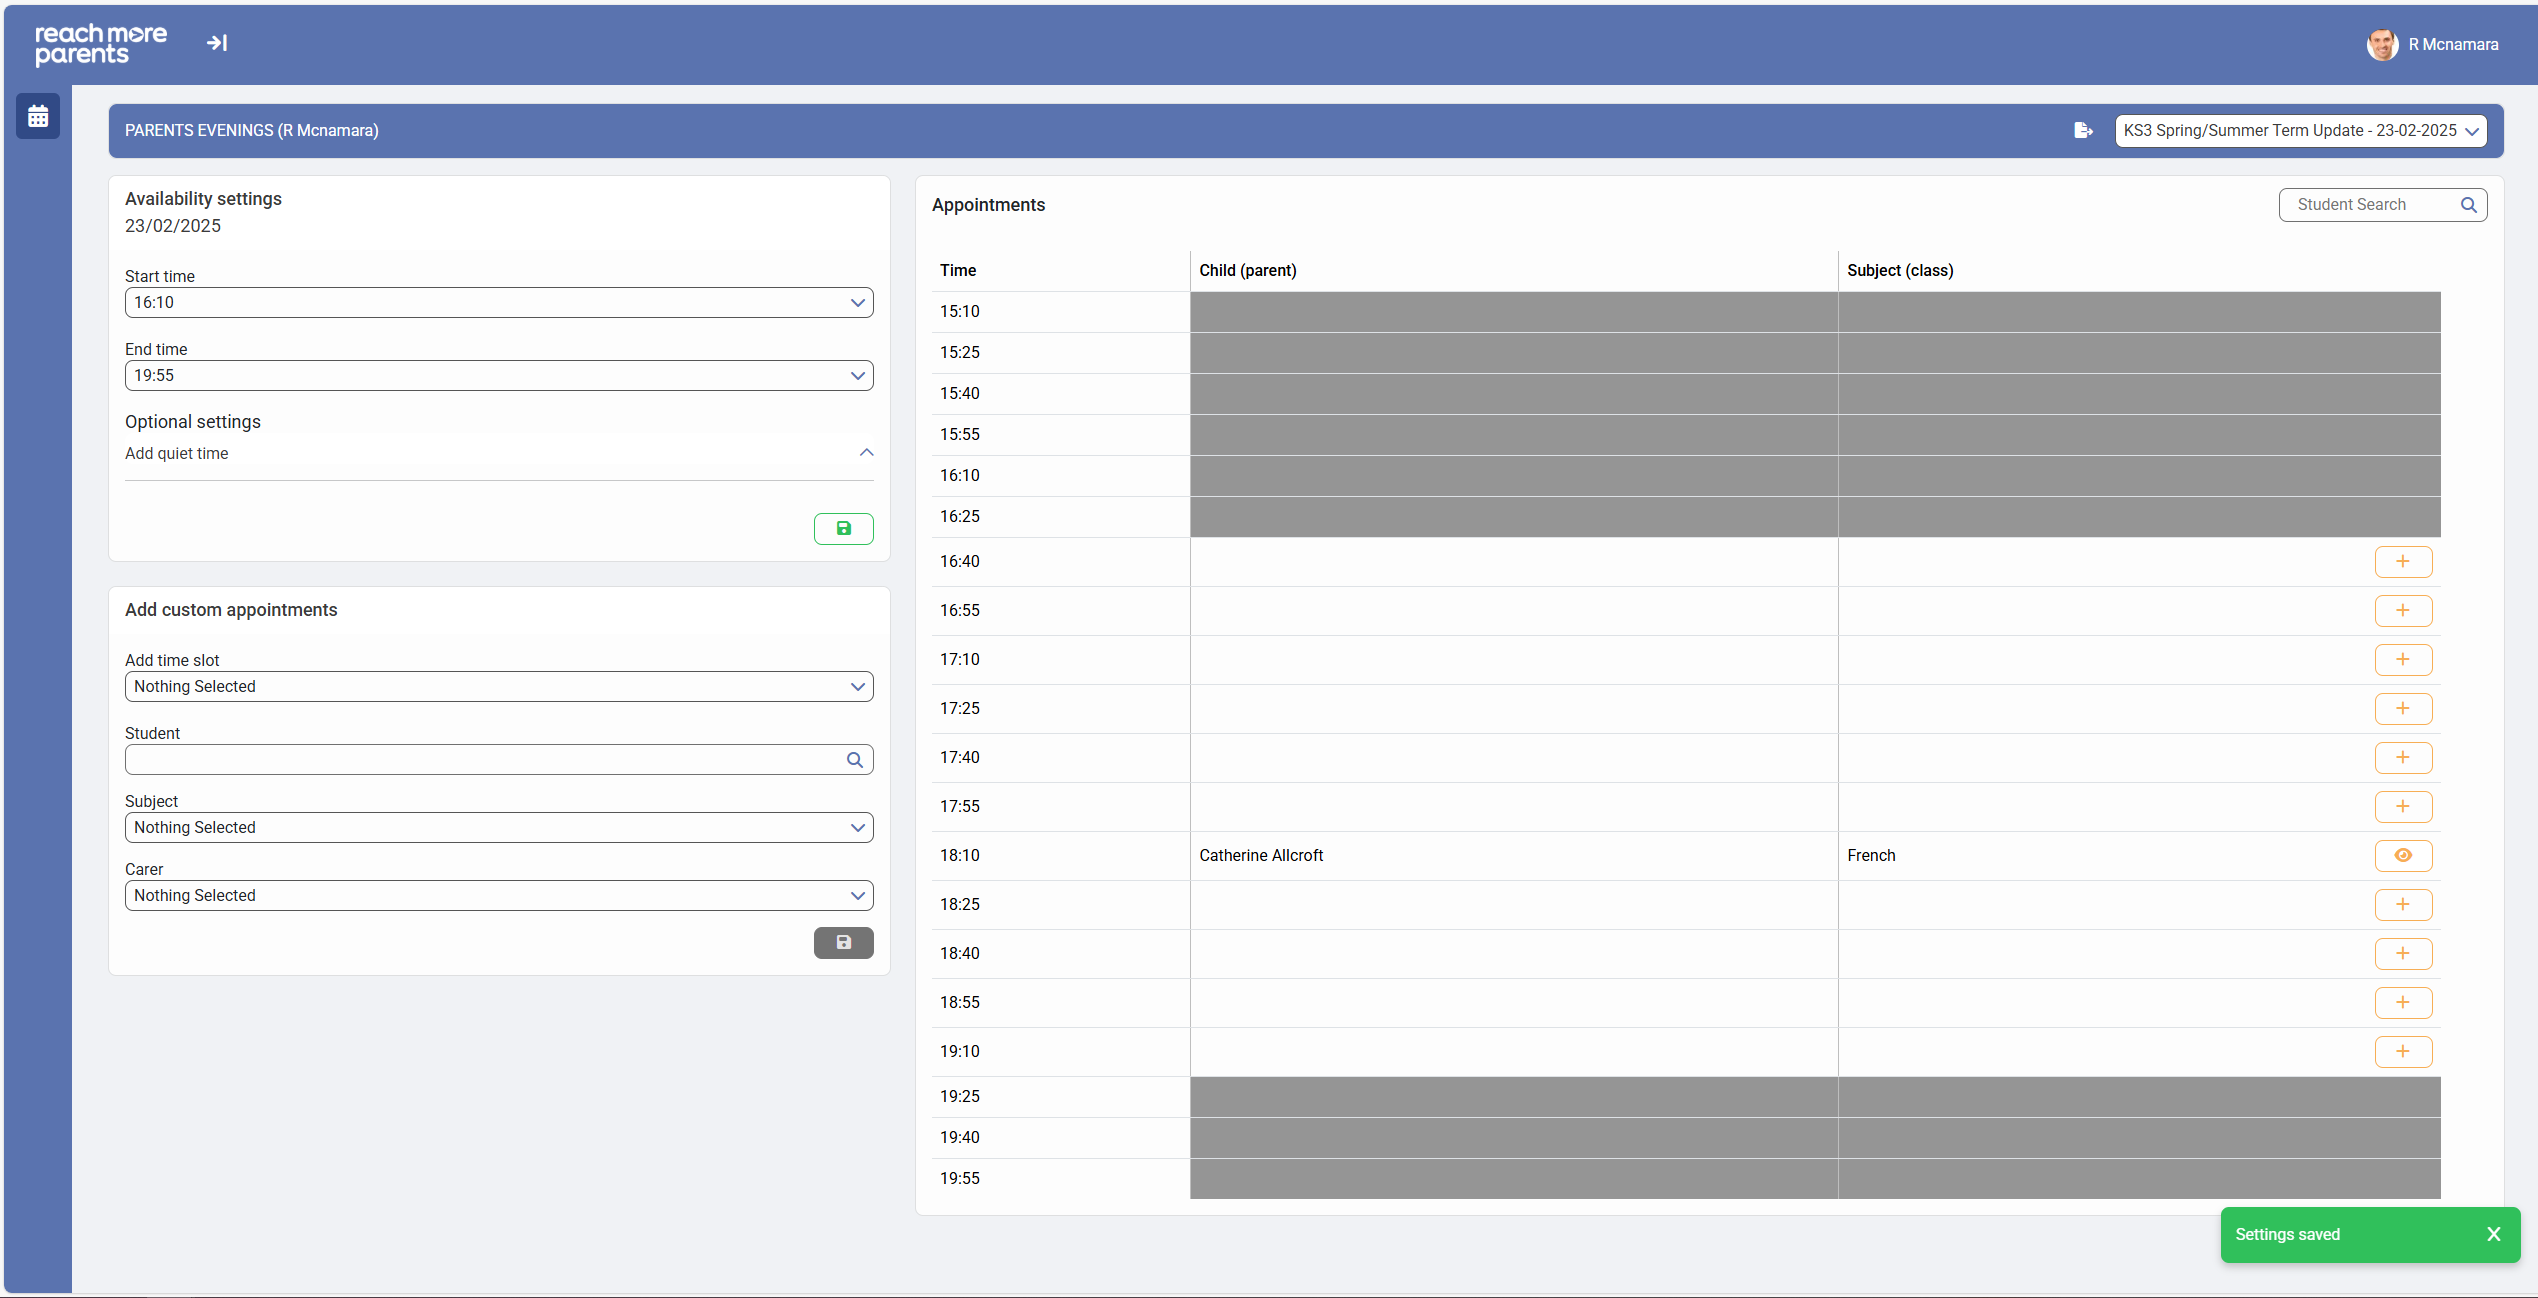The image size is (2538, 1298).
Task: Click the export icon beside event dropdown
Action: pyautogui.click(x=2083, y=131)
